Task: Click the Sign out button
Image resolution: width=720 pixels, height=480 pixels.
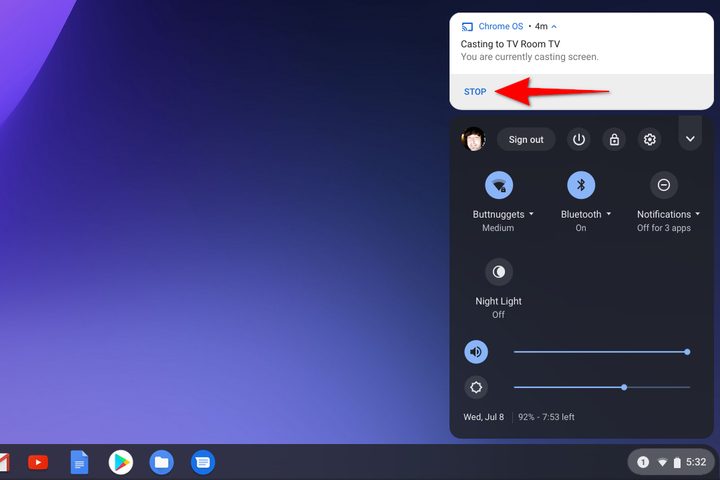Action: click(526, 140)
